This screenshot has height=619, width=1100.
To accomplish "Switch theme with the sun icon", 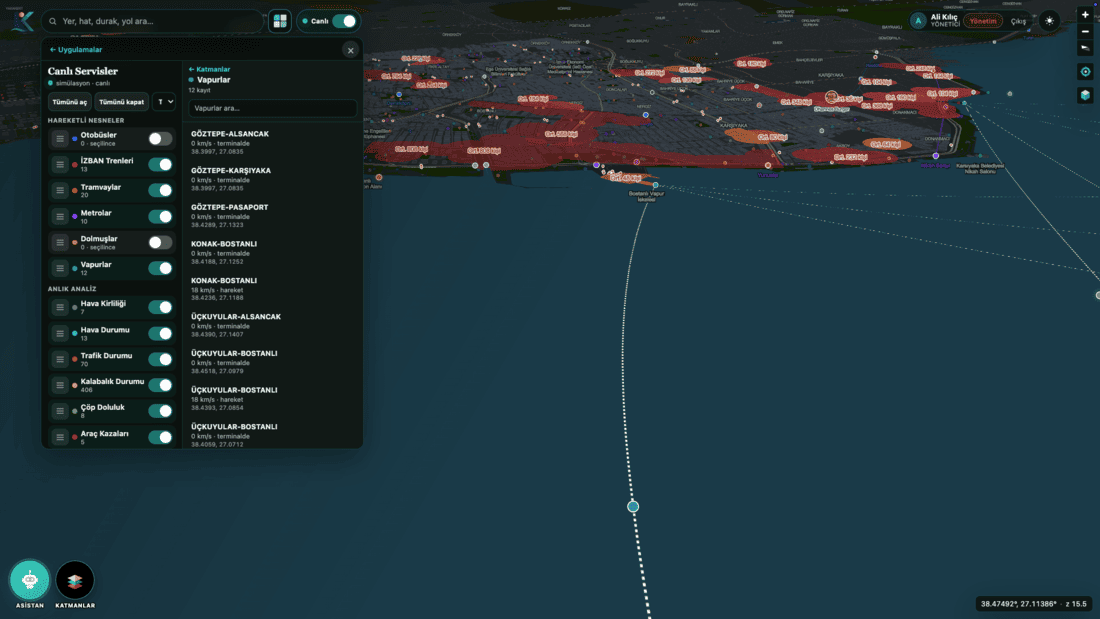I will coord(1049,21).
